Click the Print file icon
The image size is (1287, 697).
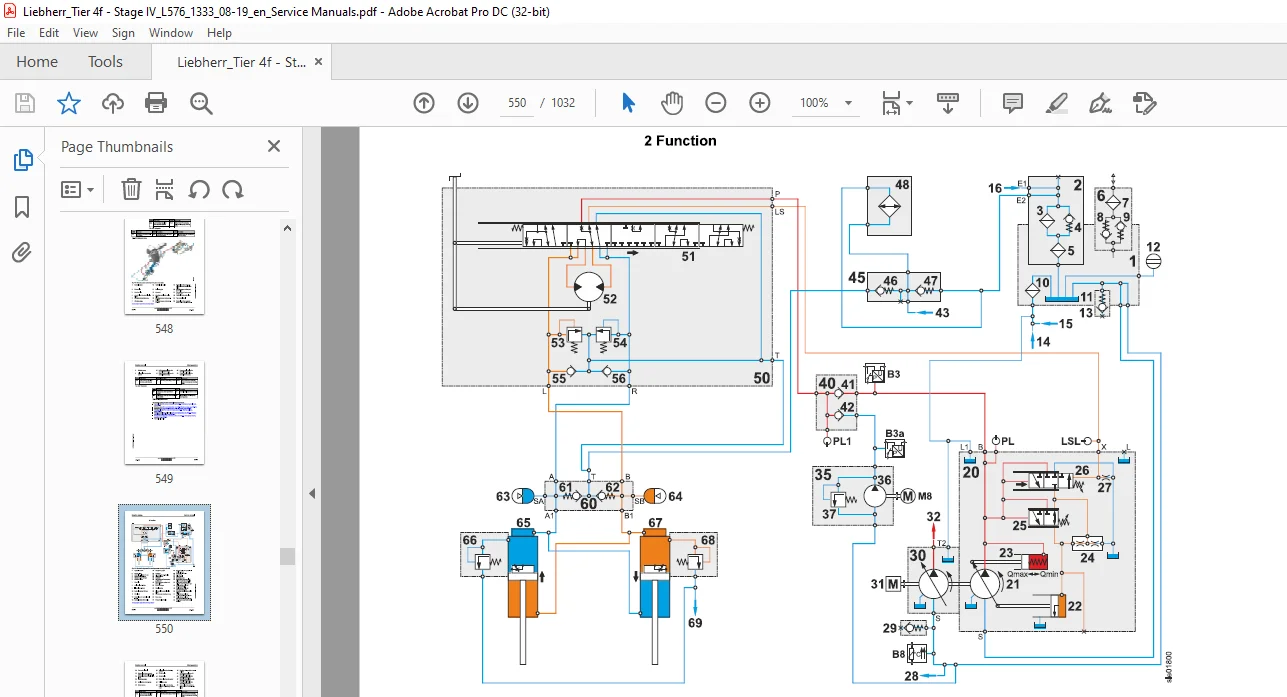click(156, 103)
